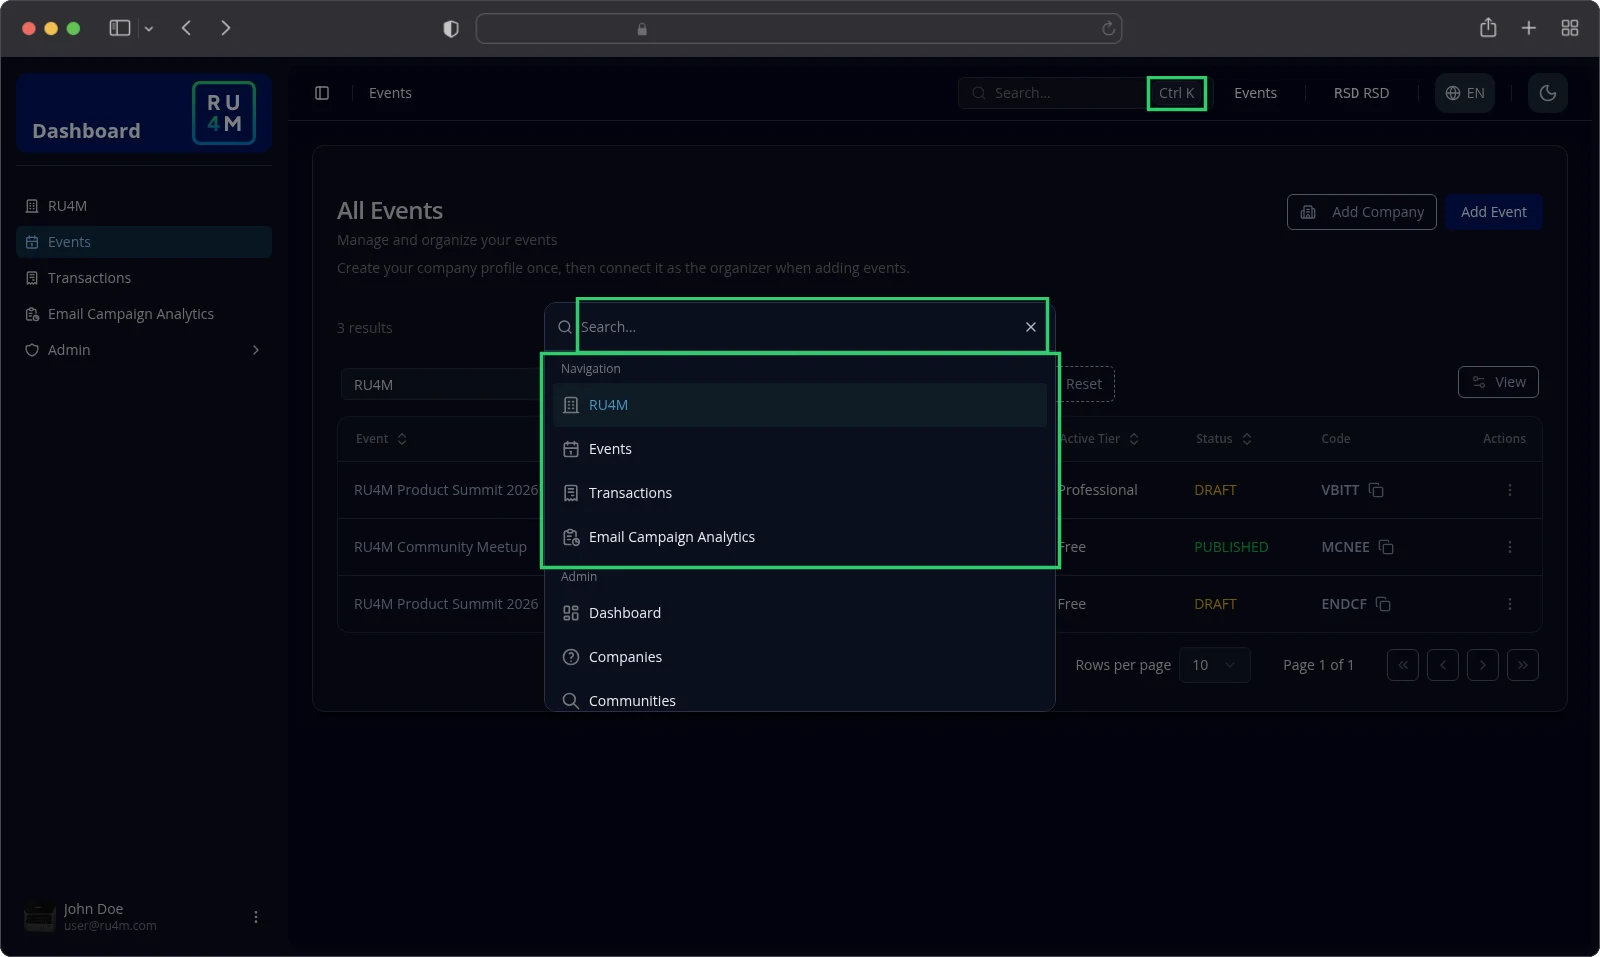The image size is (1600, 957).
Task: Click the Ctrl K shortcut badge
Action: 1177,93
